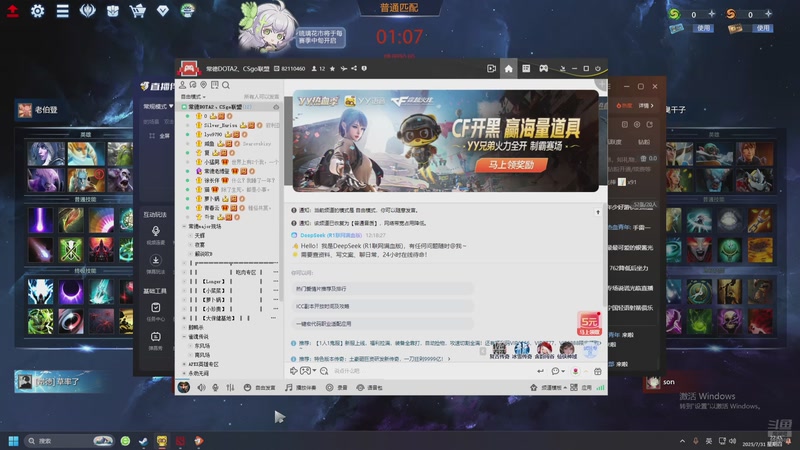The image size is (800, 450).
Task: Open the 自由模式 mode dropdown
Action: pyautogui.click(x=193, y=96)
